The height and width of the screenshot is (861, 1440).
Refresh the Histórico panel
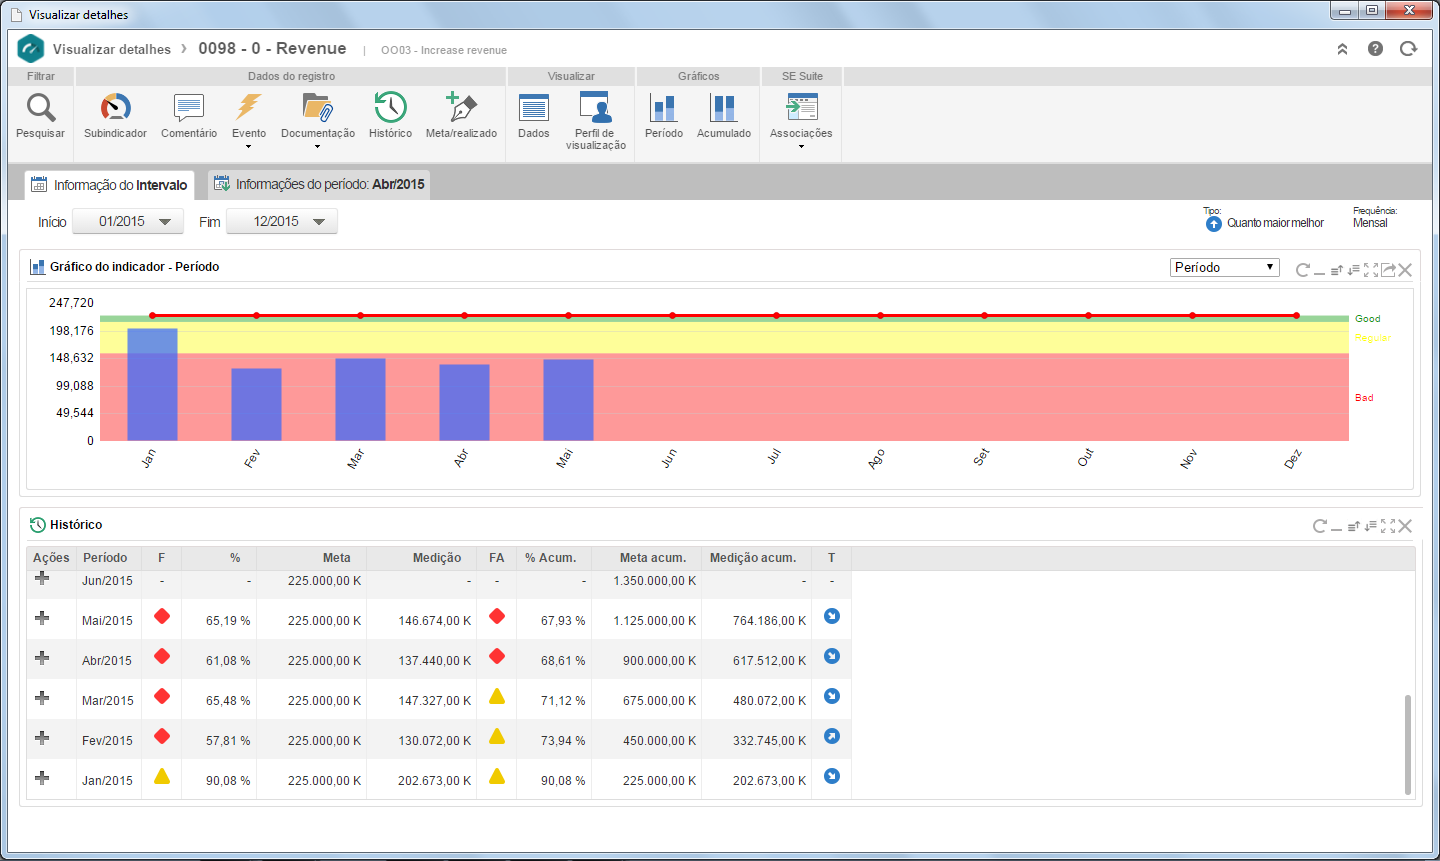point(1320,526)
